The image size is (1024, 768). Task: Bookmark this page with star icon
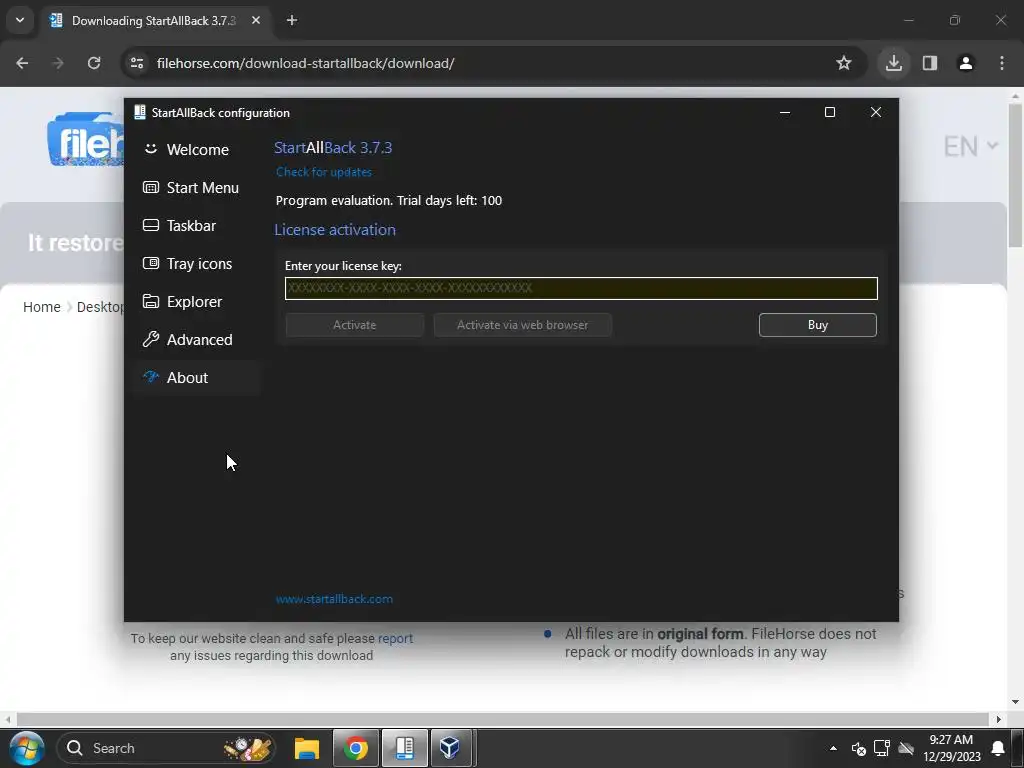[x=844, y=63]
